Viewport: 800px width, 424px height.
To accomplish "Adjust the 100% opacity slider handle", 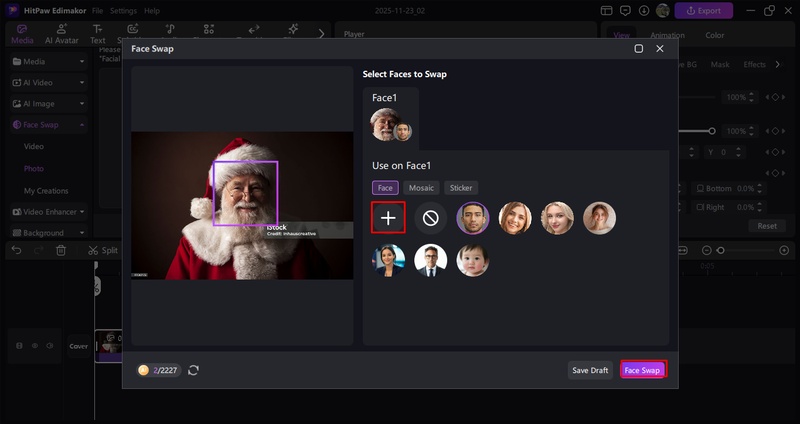I will (712, 131).
